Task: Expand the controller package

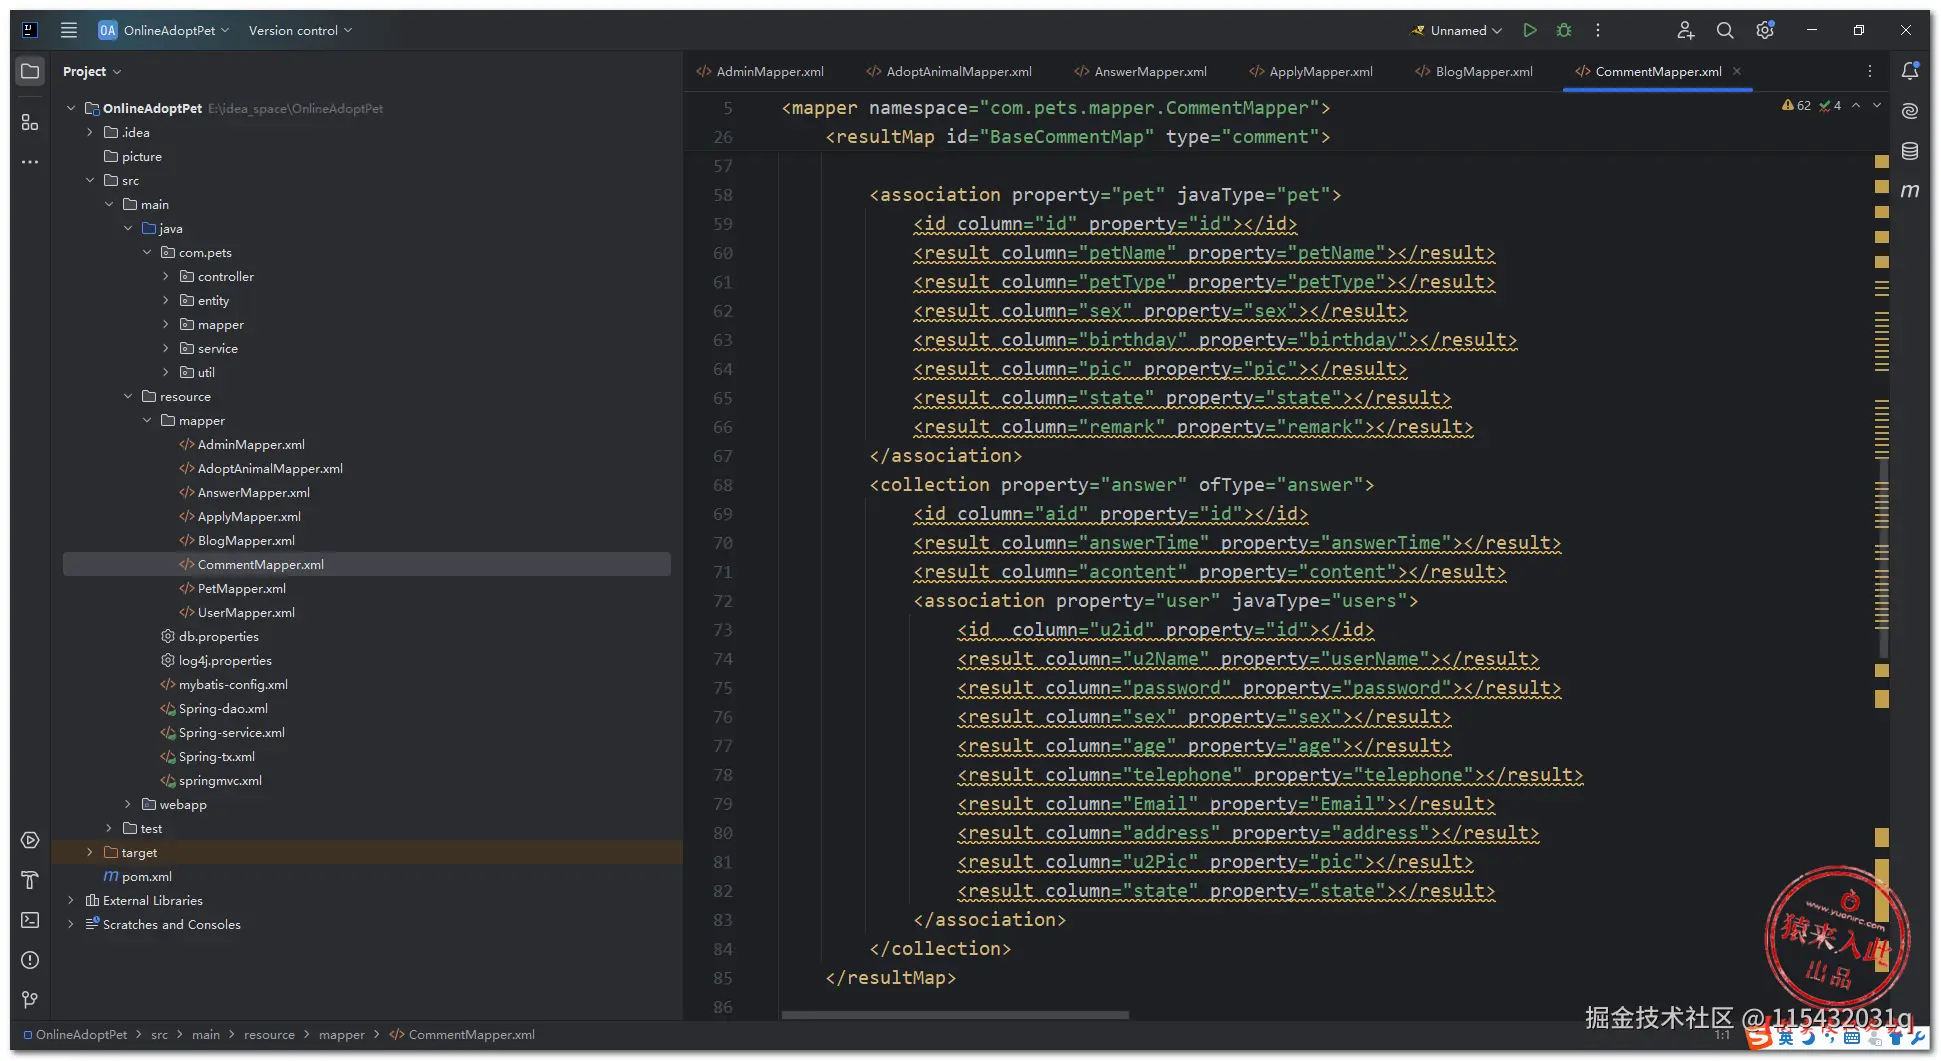Action: click(x=166, y=276)
